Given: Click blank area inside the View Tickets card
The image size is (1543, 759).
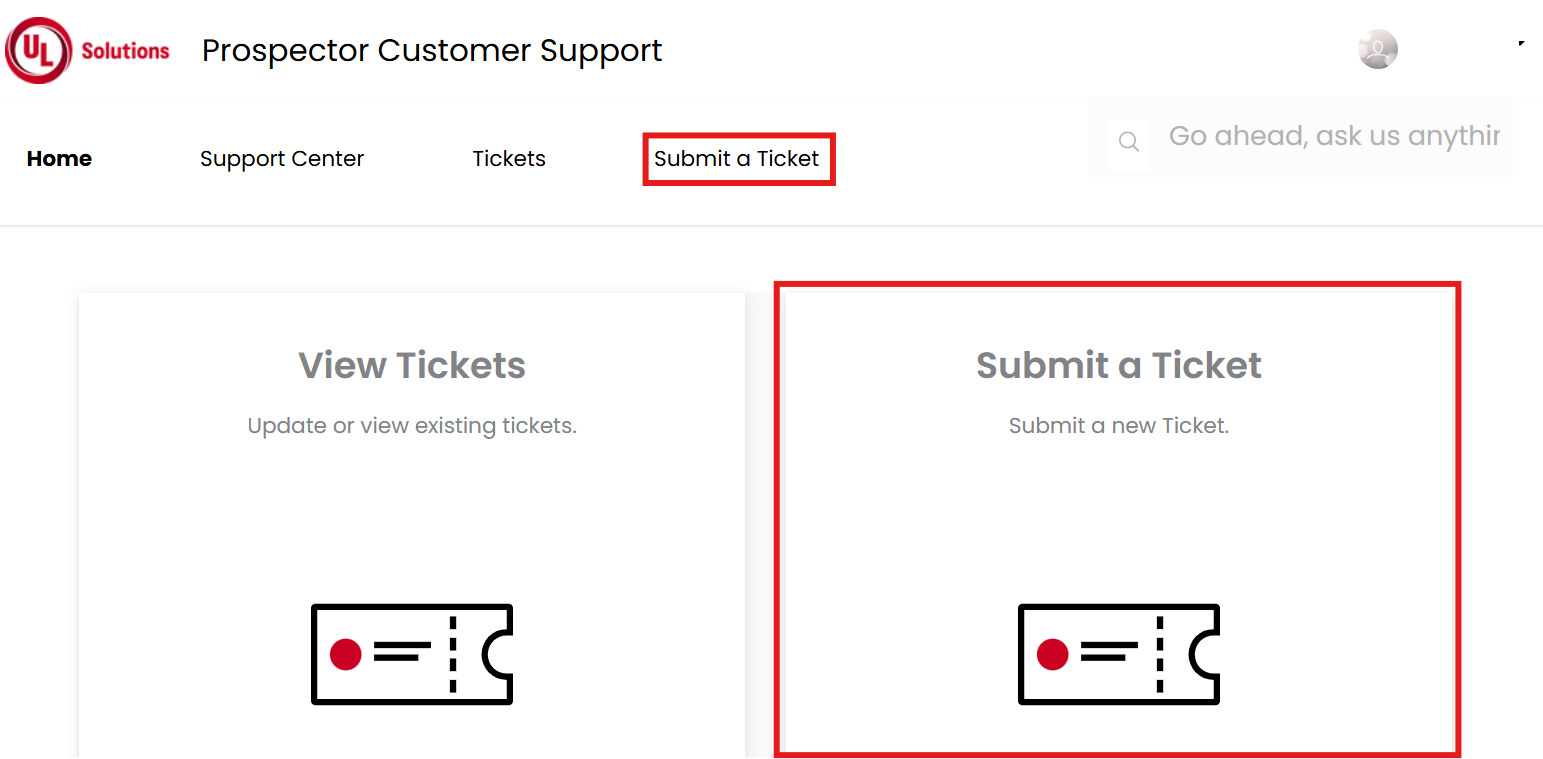Looking at the screenshot, I should (x=412, y=520).
